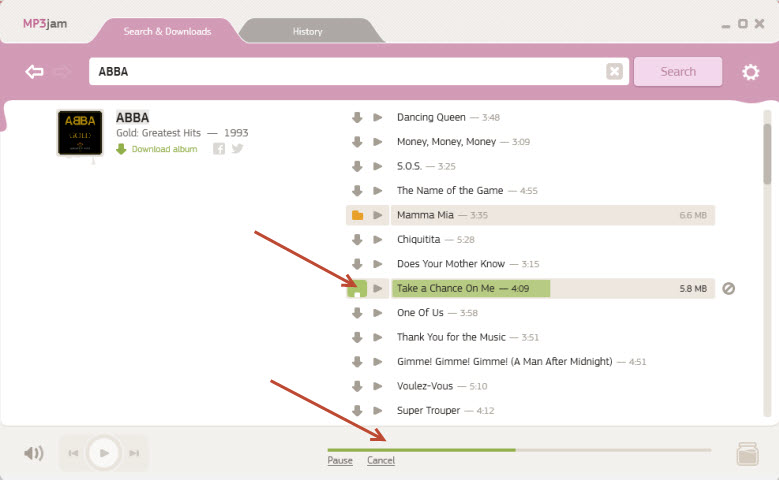This screenshot has height=480, width=779.
Task: Switch to Search & Downloads tab
Action: click(x=167, y=31)
